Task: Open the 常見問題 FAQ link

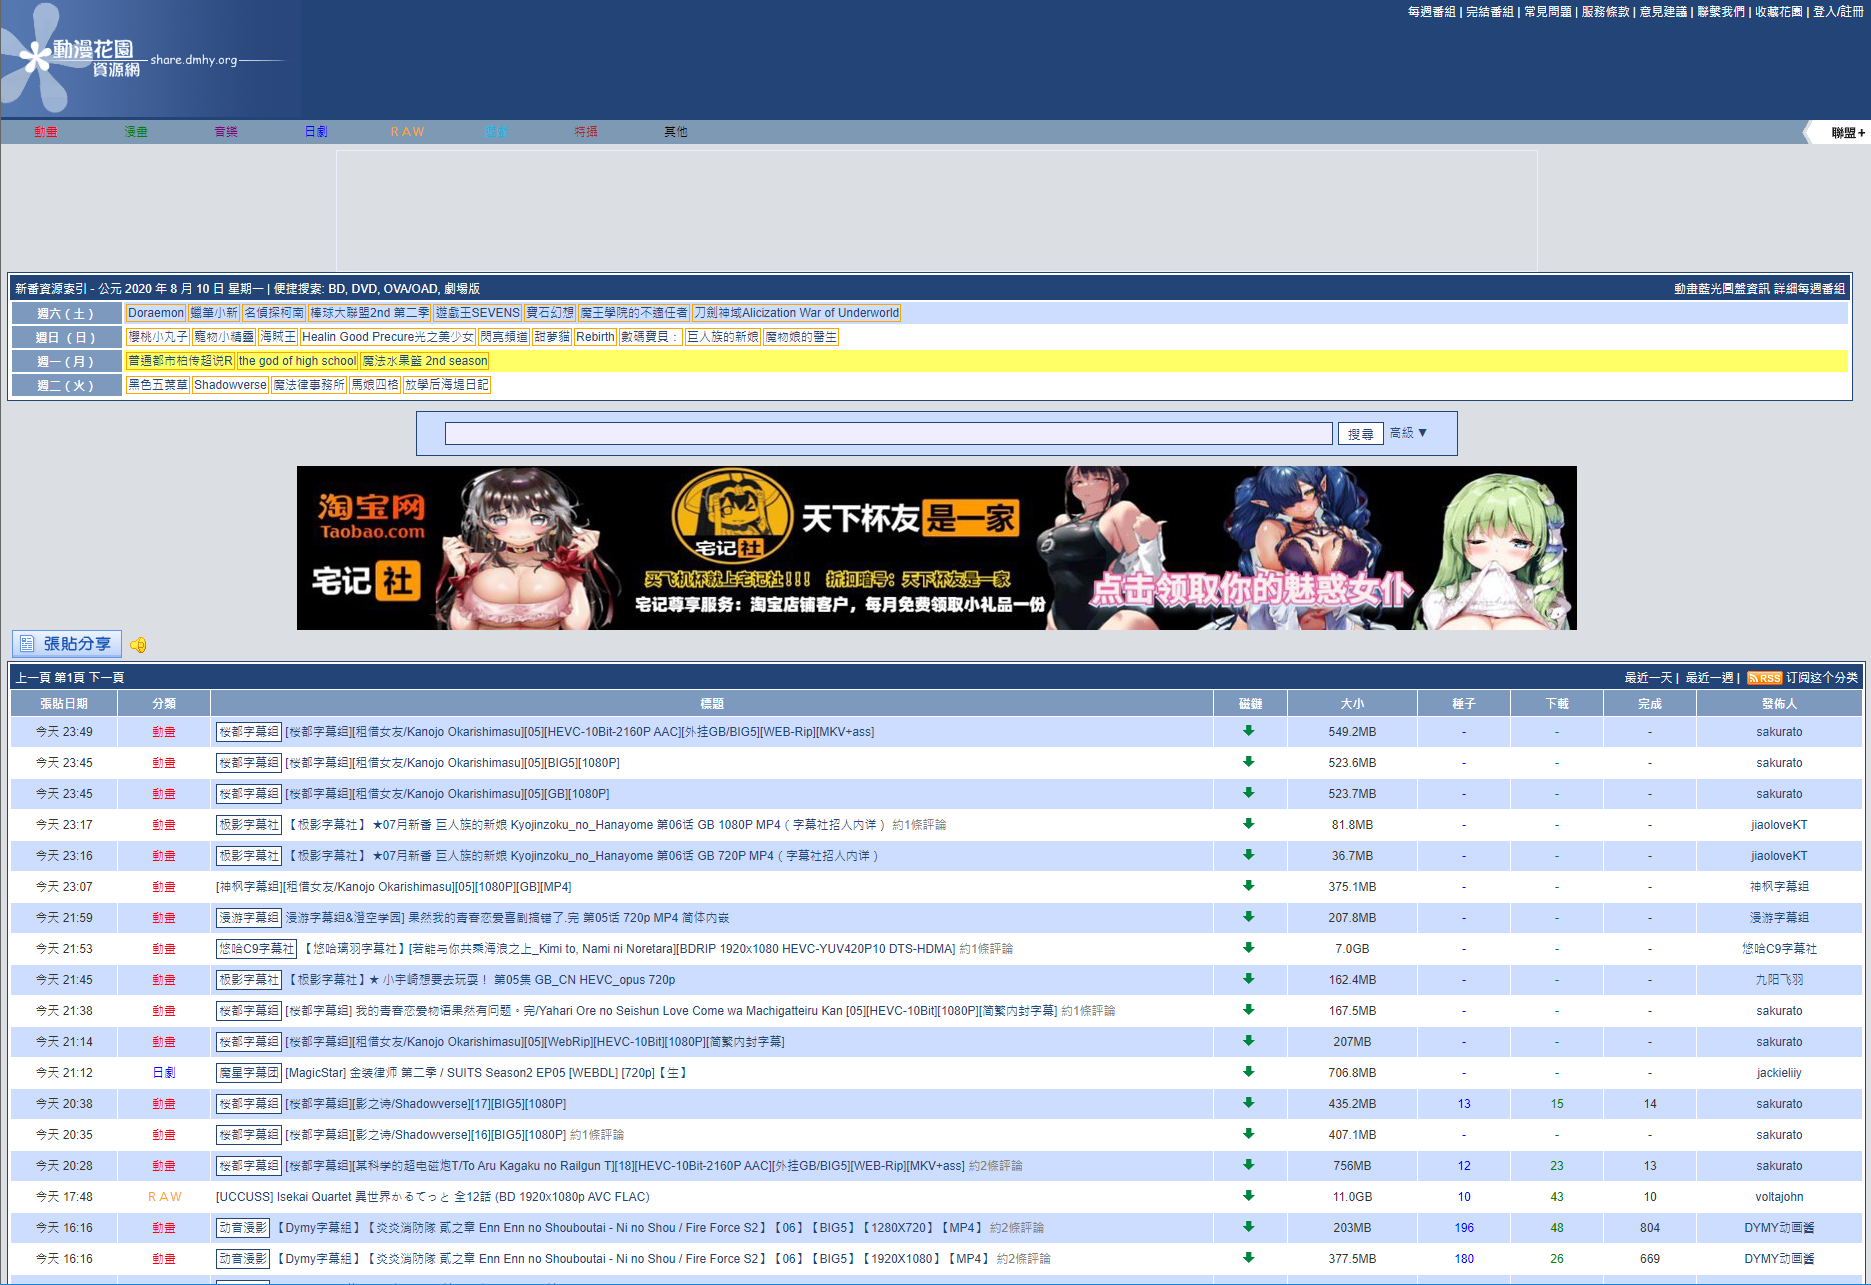Action: [x=1547, y=12]
